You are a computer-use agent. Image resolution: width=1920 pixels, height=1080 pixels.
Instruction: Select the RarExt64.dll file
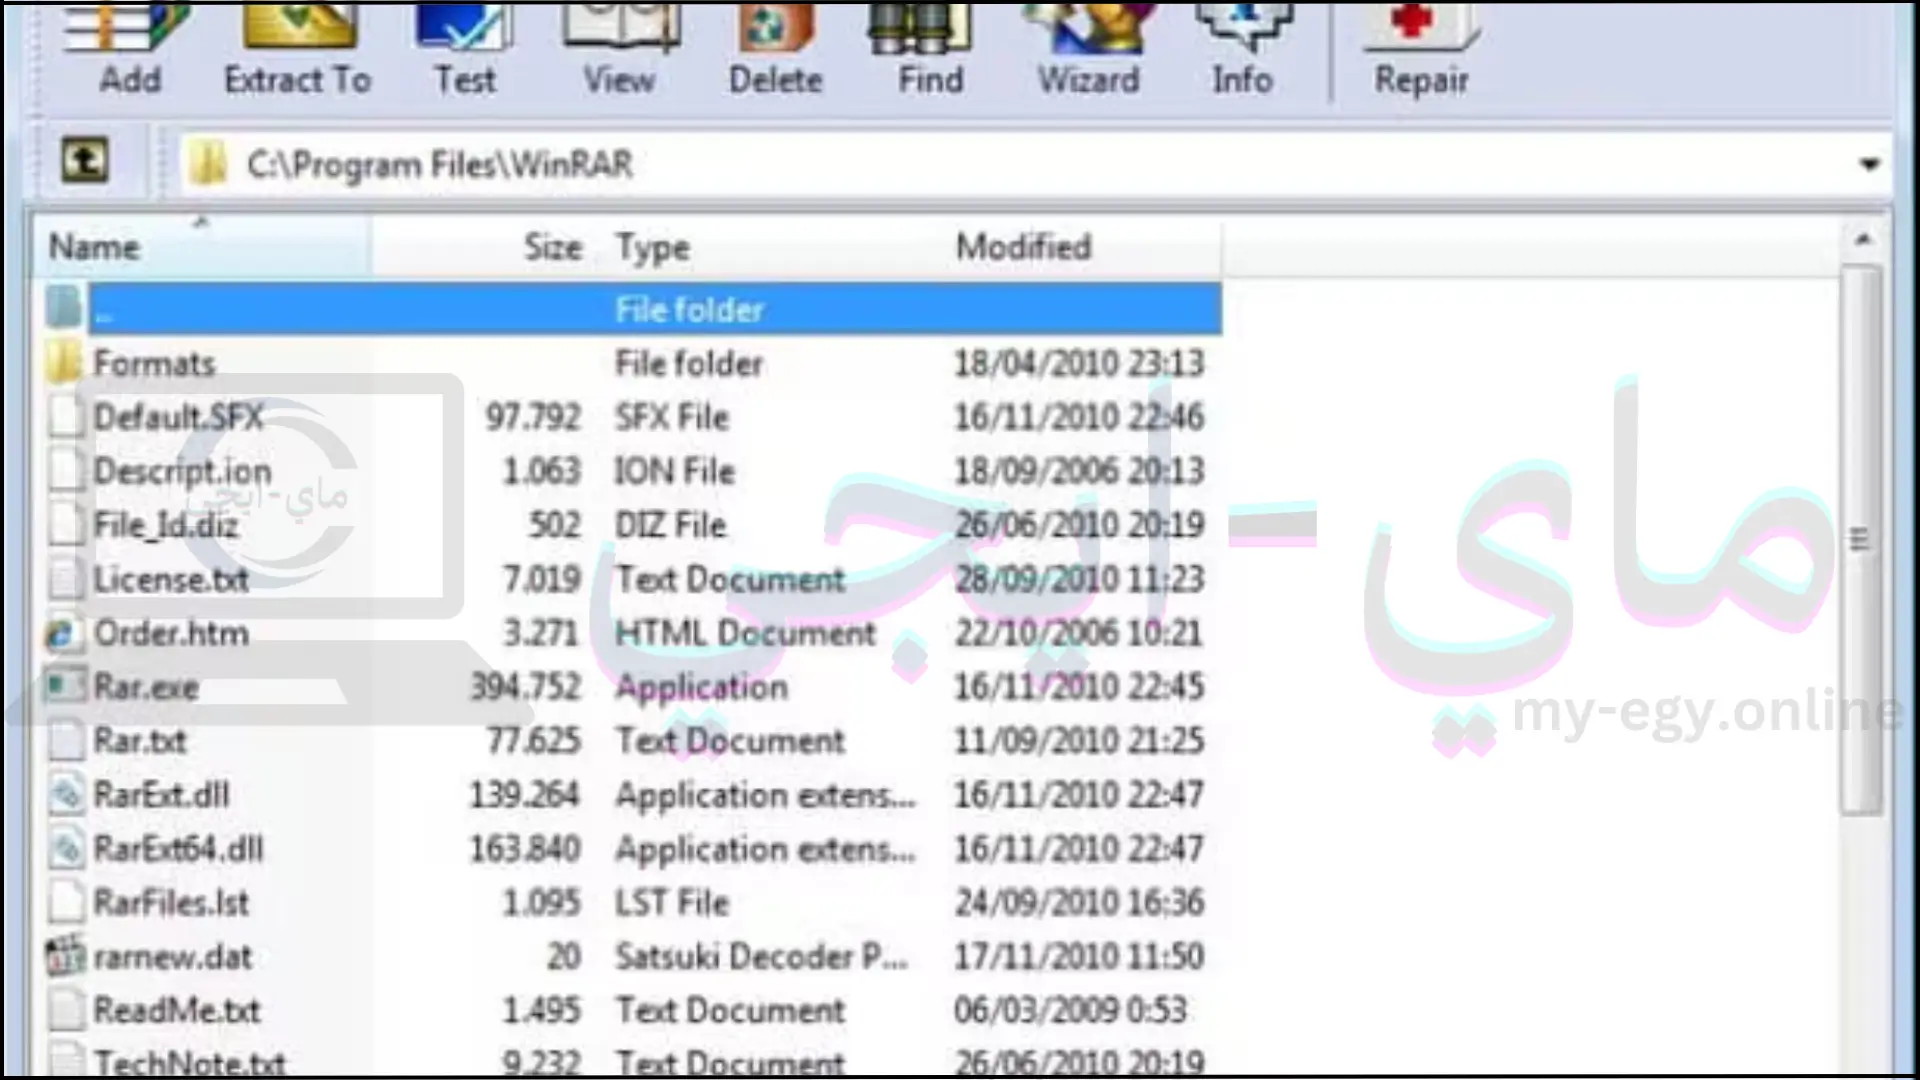click(x=178, y=849)
